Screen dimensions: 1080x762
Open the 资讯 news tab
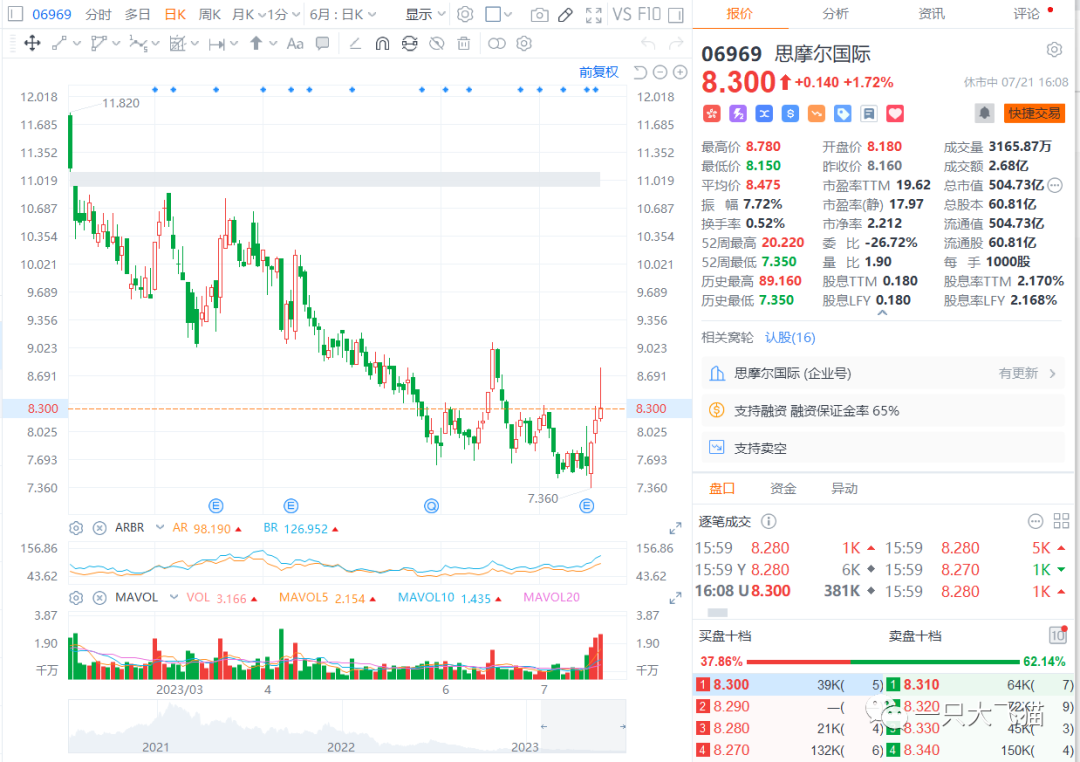coord(931,14)
